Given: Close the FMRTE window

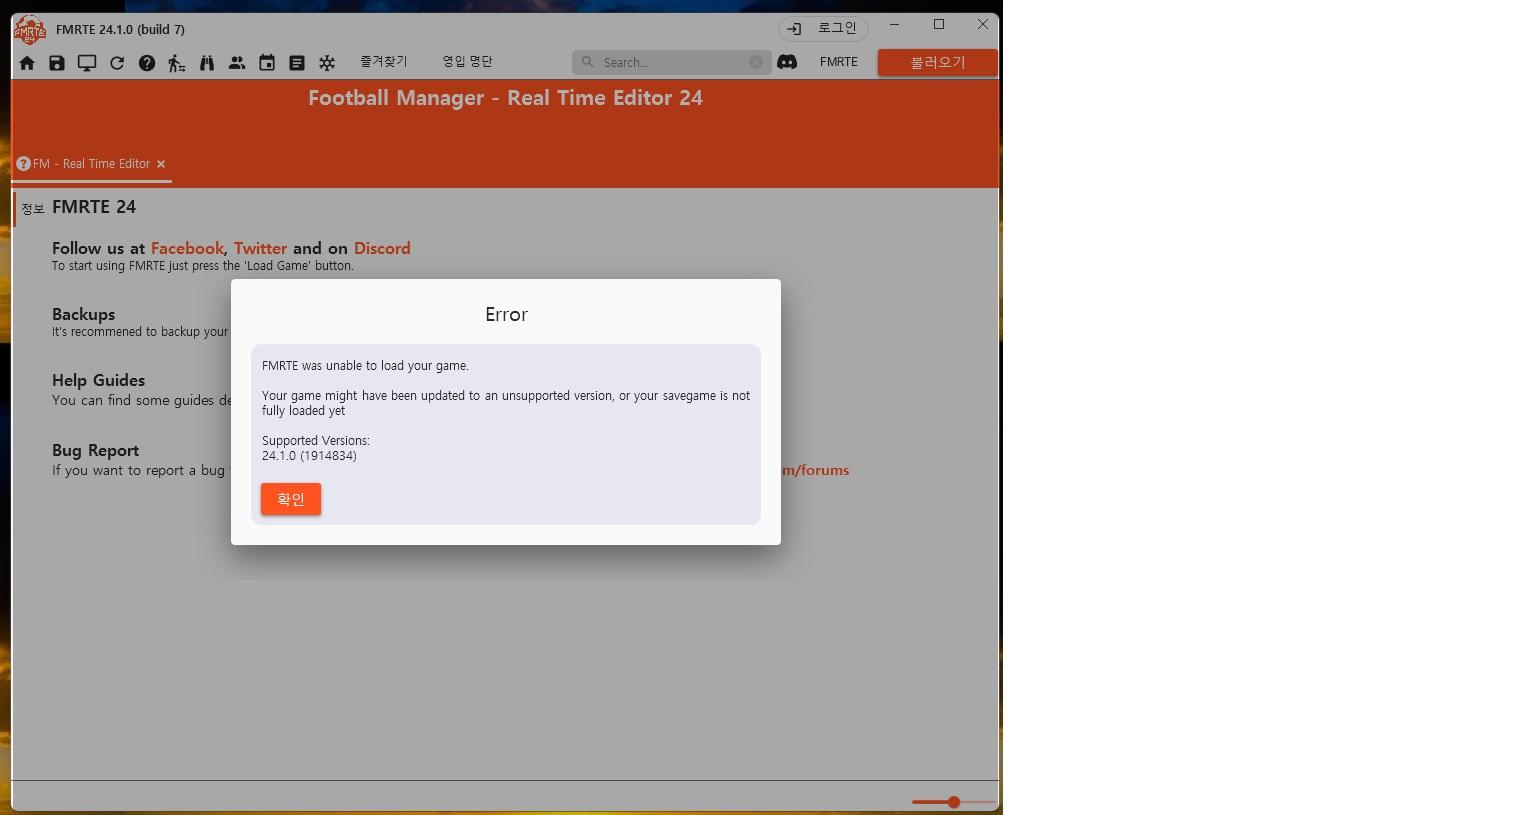Looking at the screenshot, I should point(983,25).
